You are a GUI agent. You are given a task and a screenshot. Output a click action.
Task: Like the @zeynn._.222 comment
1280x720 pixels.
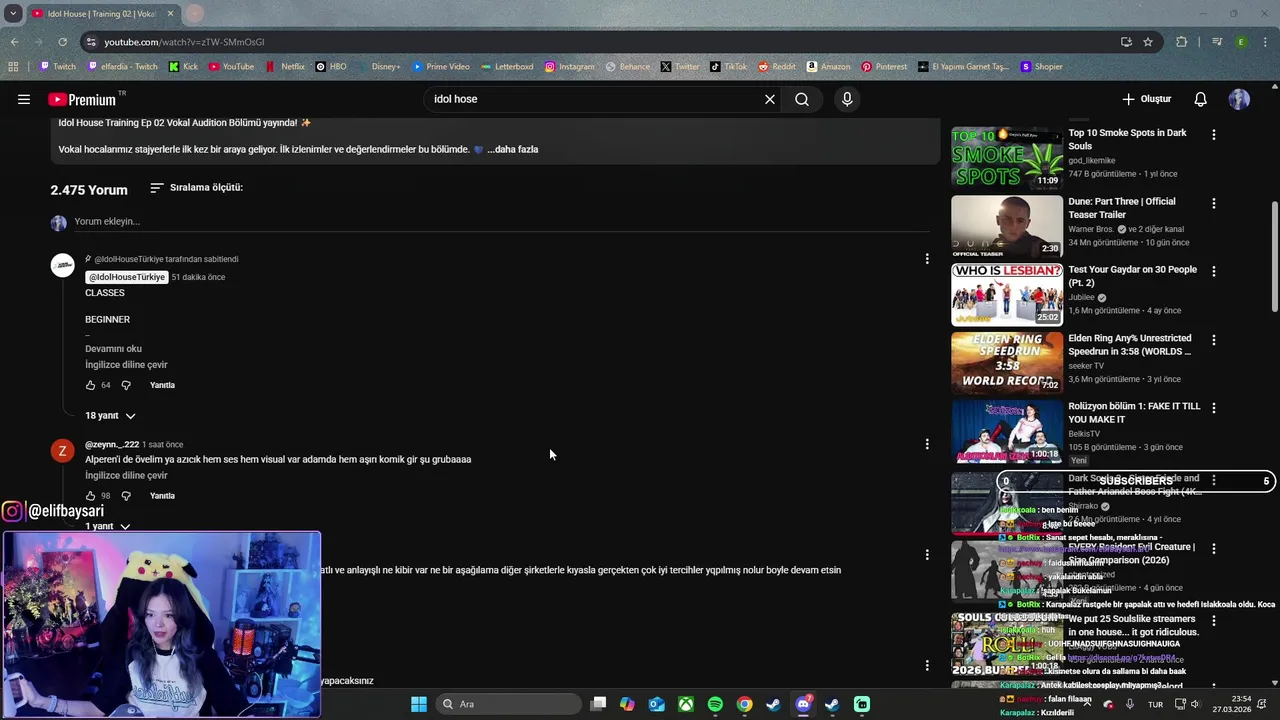click(x=90, y=496)
